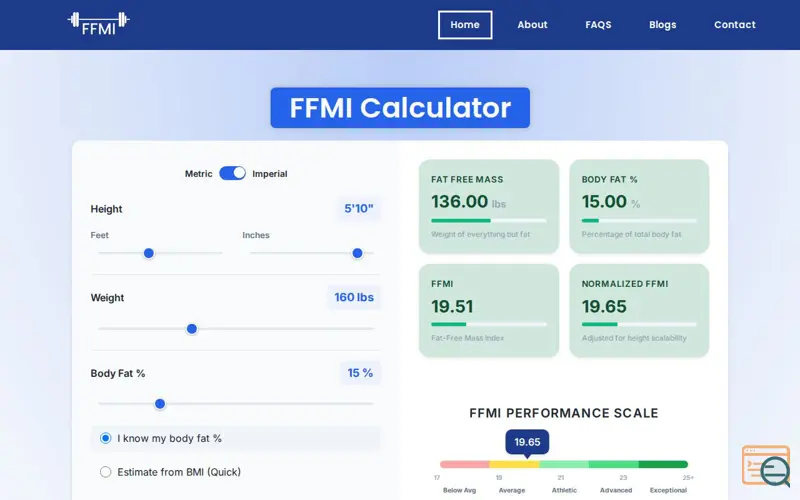Click the Inches height slider handle
The image size is (800, 500).
click(357, 253)
